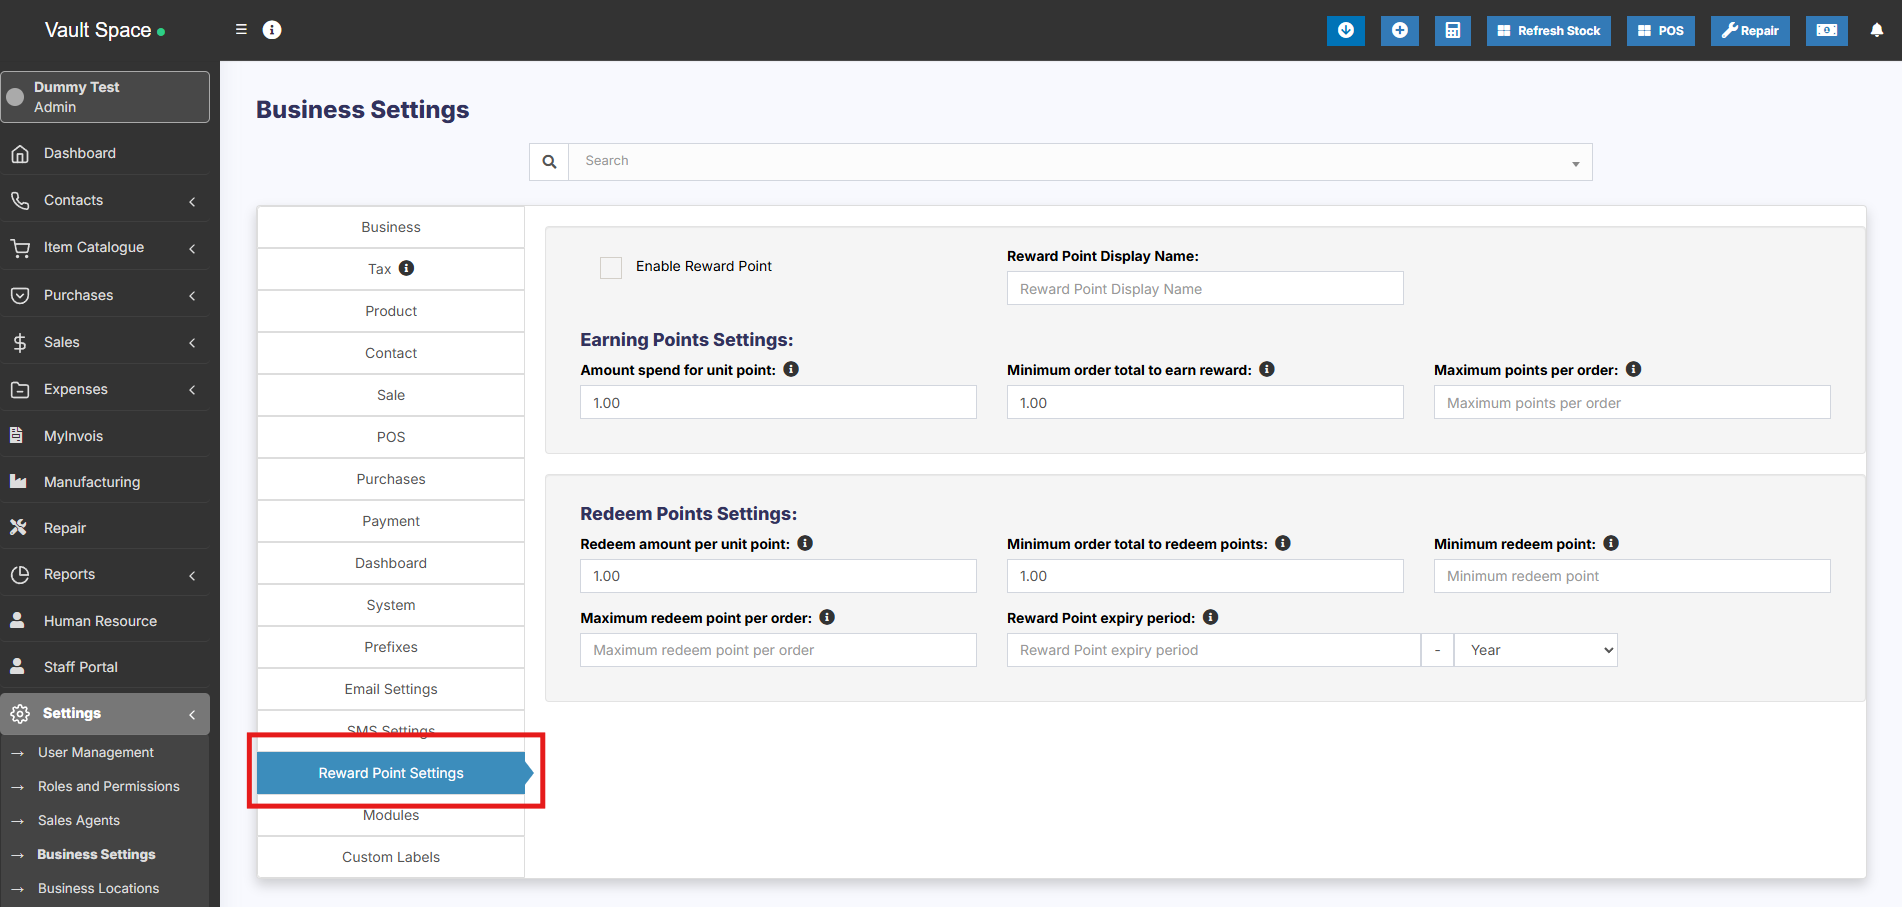Screen dimensions: 1902x907
Task: Click info icon for Maximum points per order
Action: pyautogui.click(x=1633, y=369)
